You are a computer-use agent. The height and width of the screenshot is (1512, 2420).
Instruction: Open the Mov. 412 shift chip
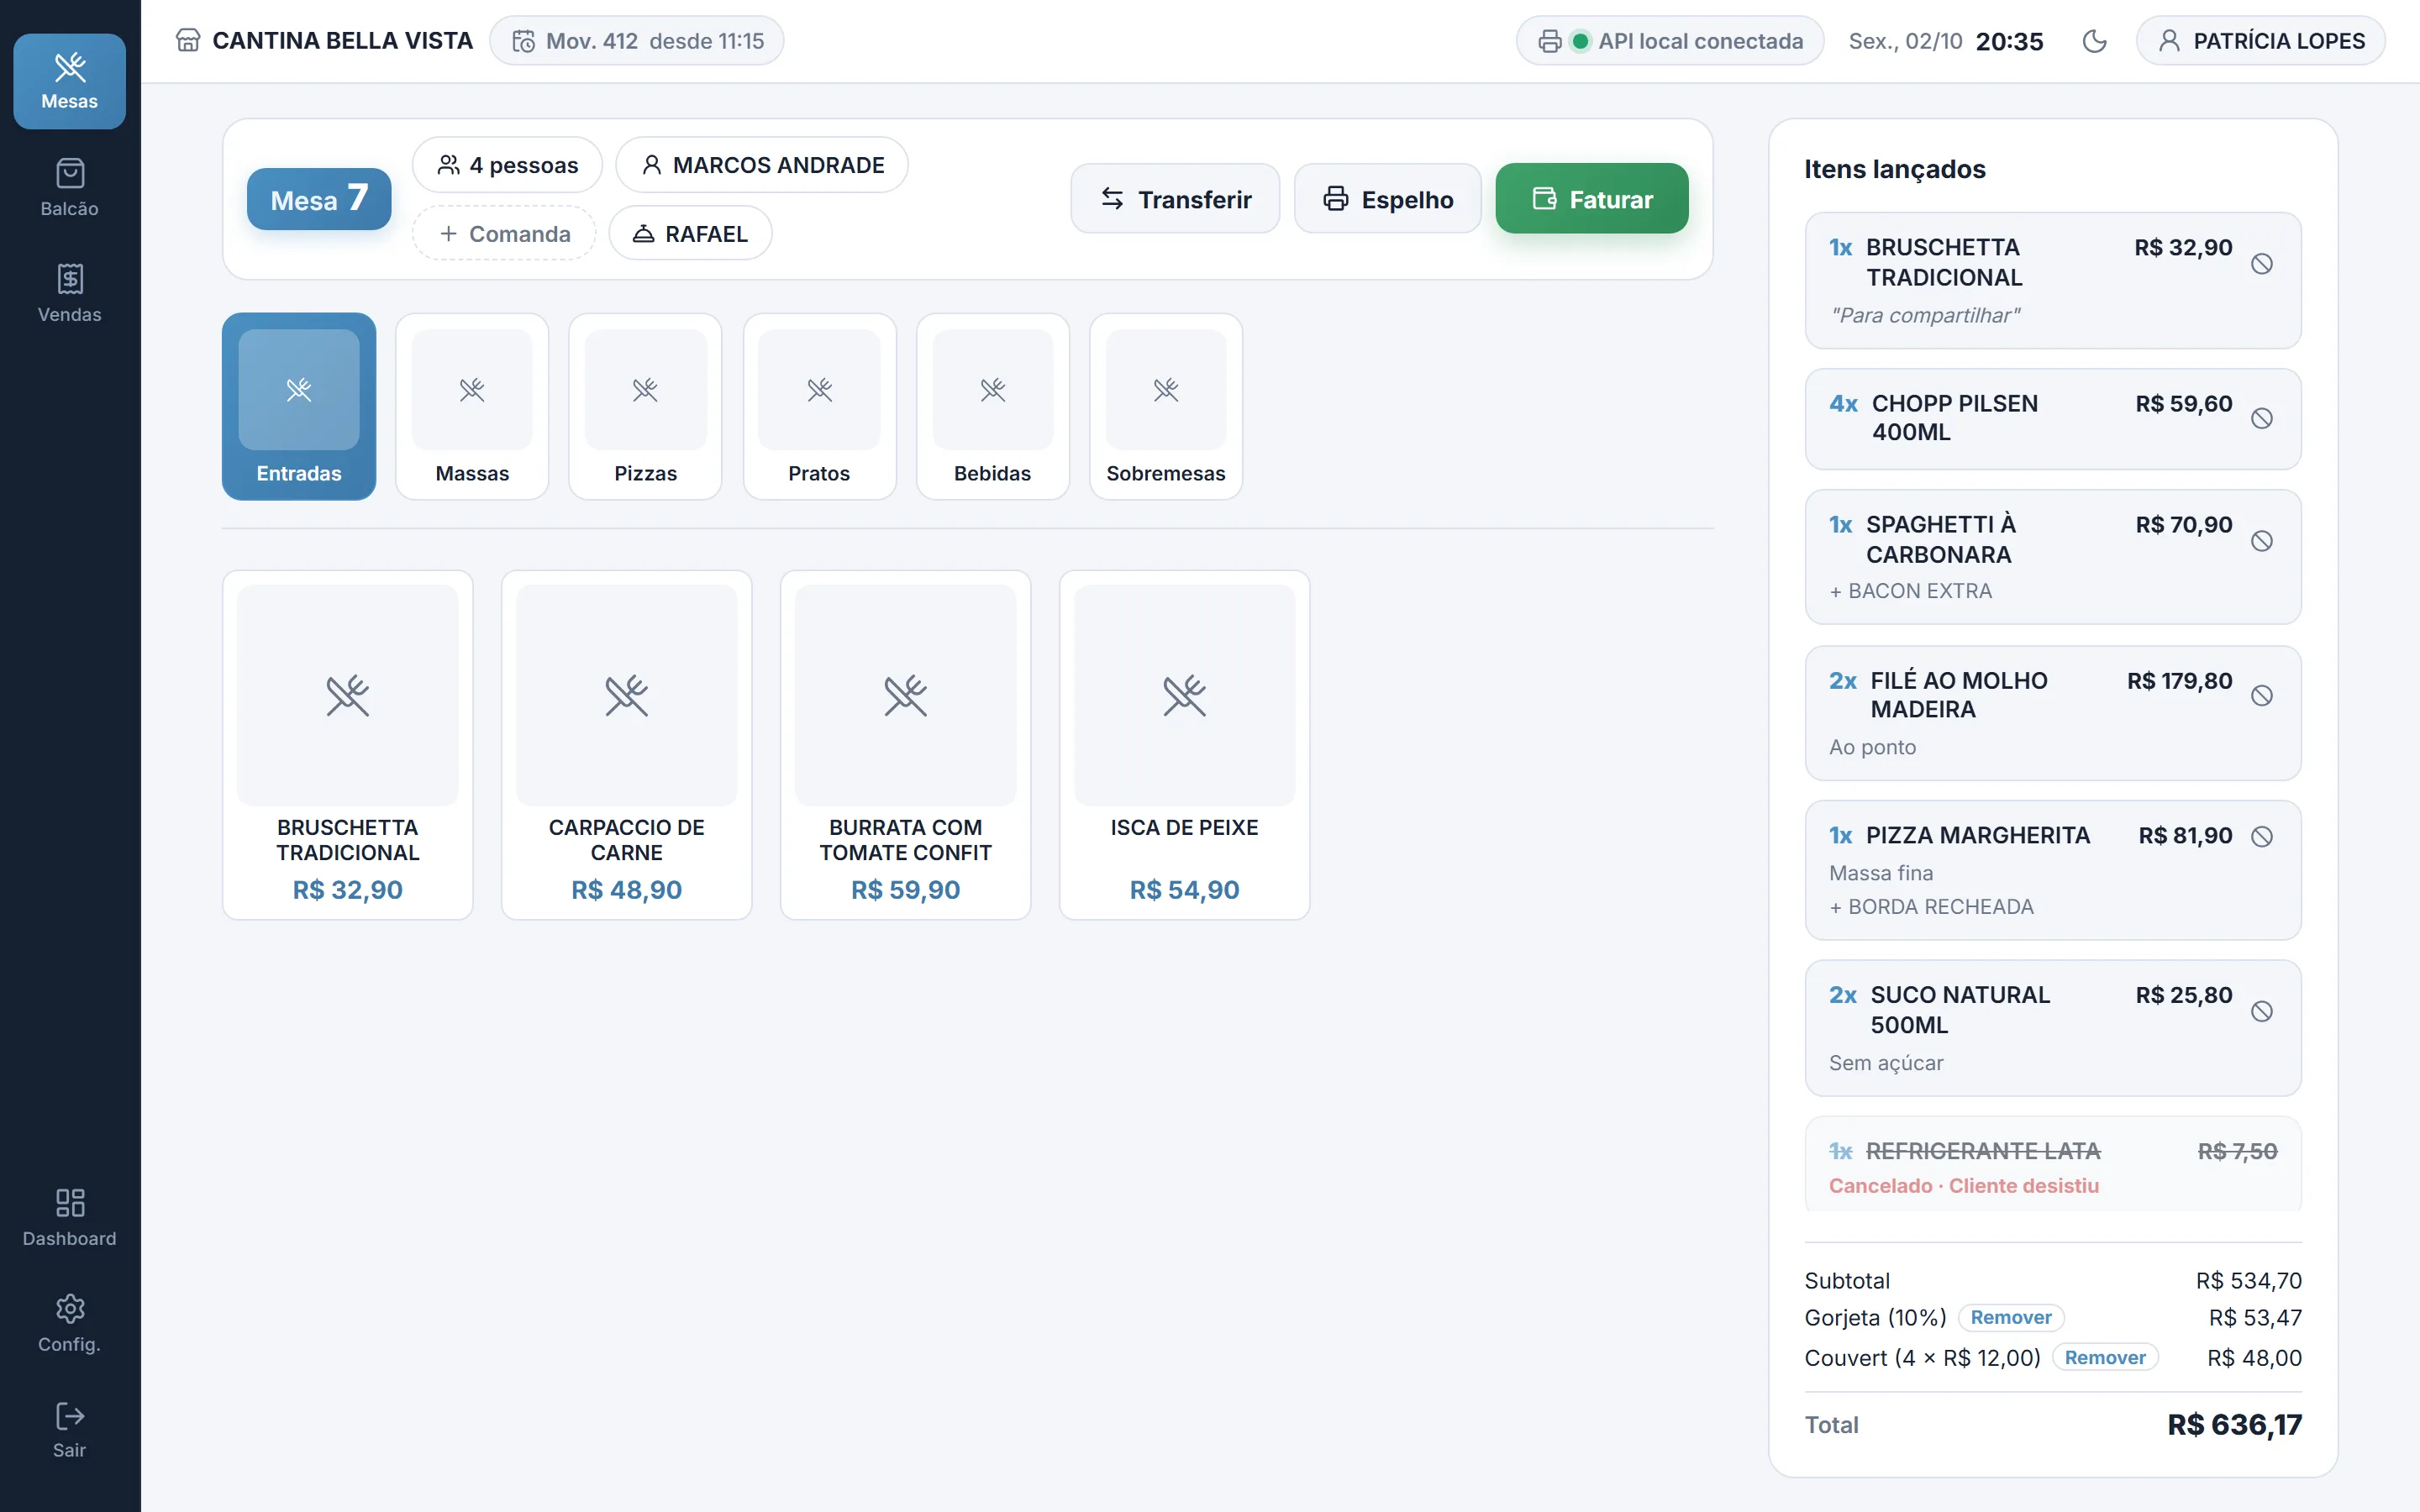click(637, 41)
